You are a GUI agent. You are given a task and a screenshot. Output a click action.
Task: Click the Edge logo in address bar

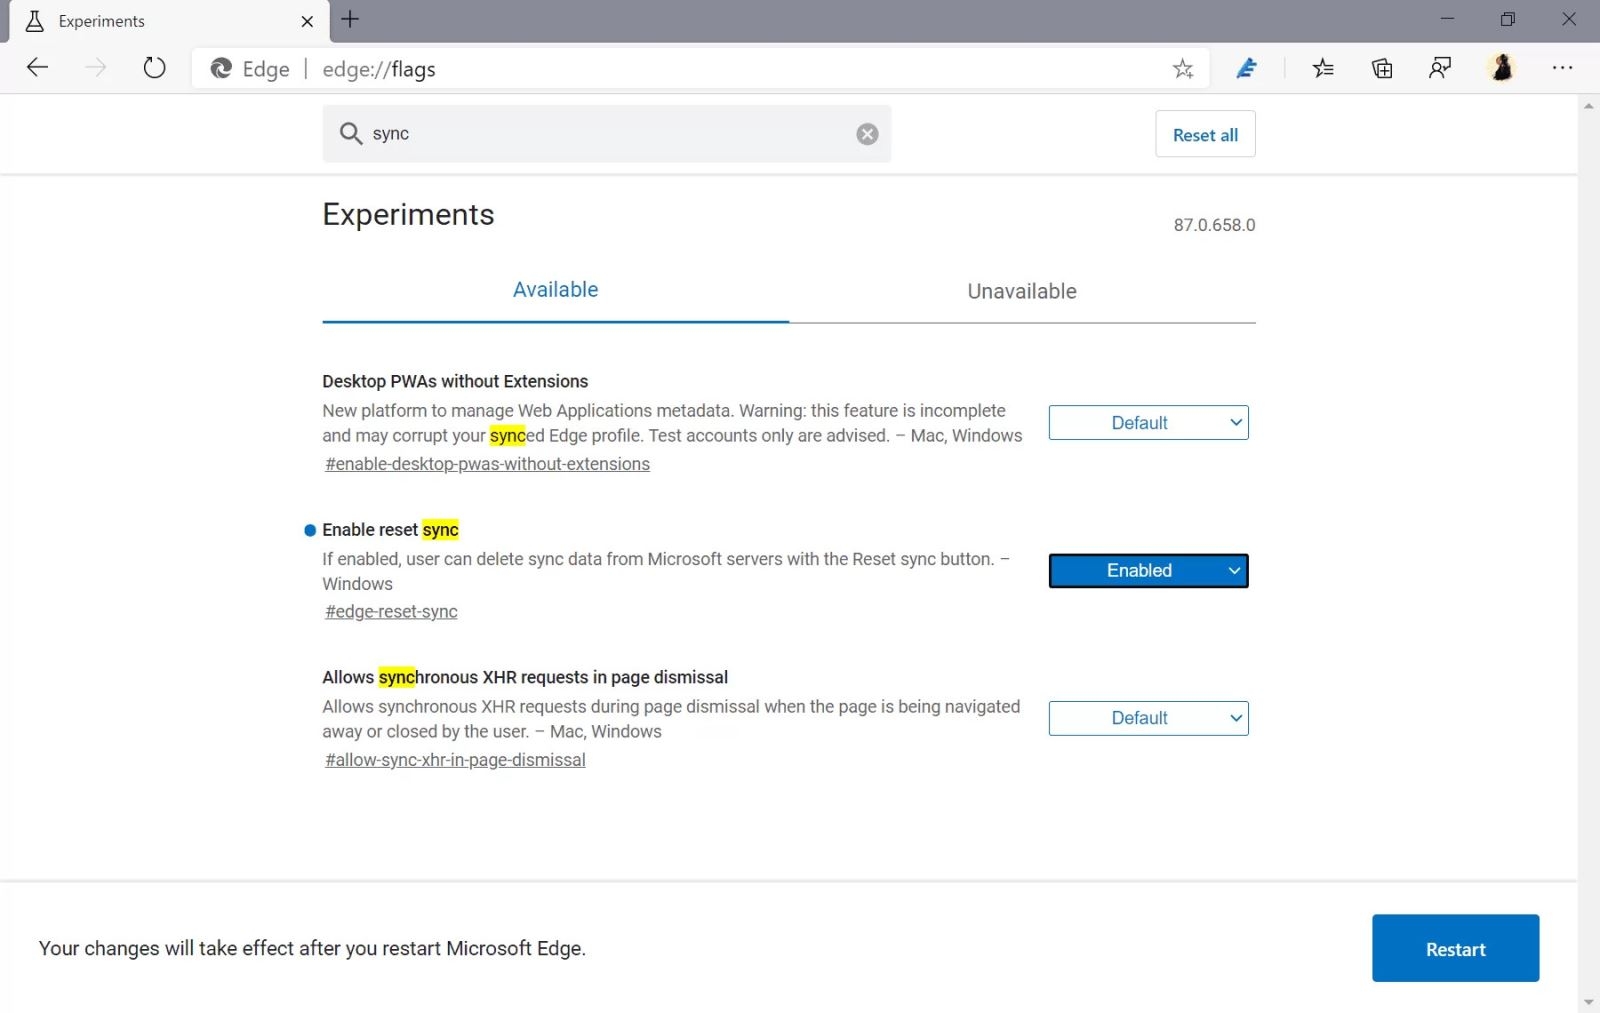[x=221, y=68]
